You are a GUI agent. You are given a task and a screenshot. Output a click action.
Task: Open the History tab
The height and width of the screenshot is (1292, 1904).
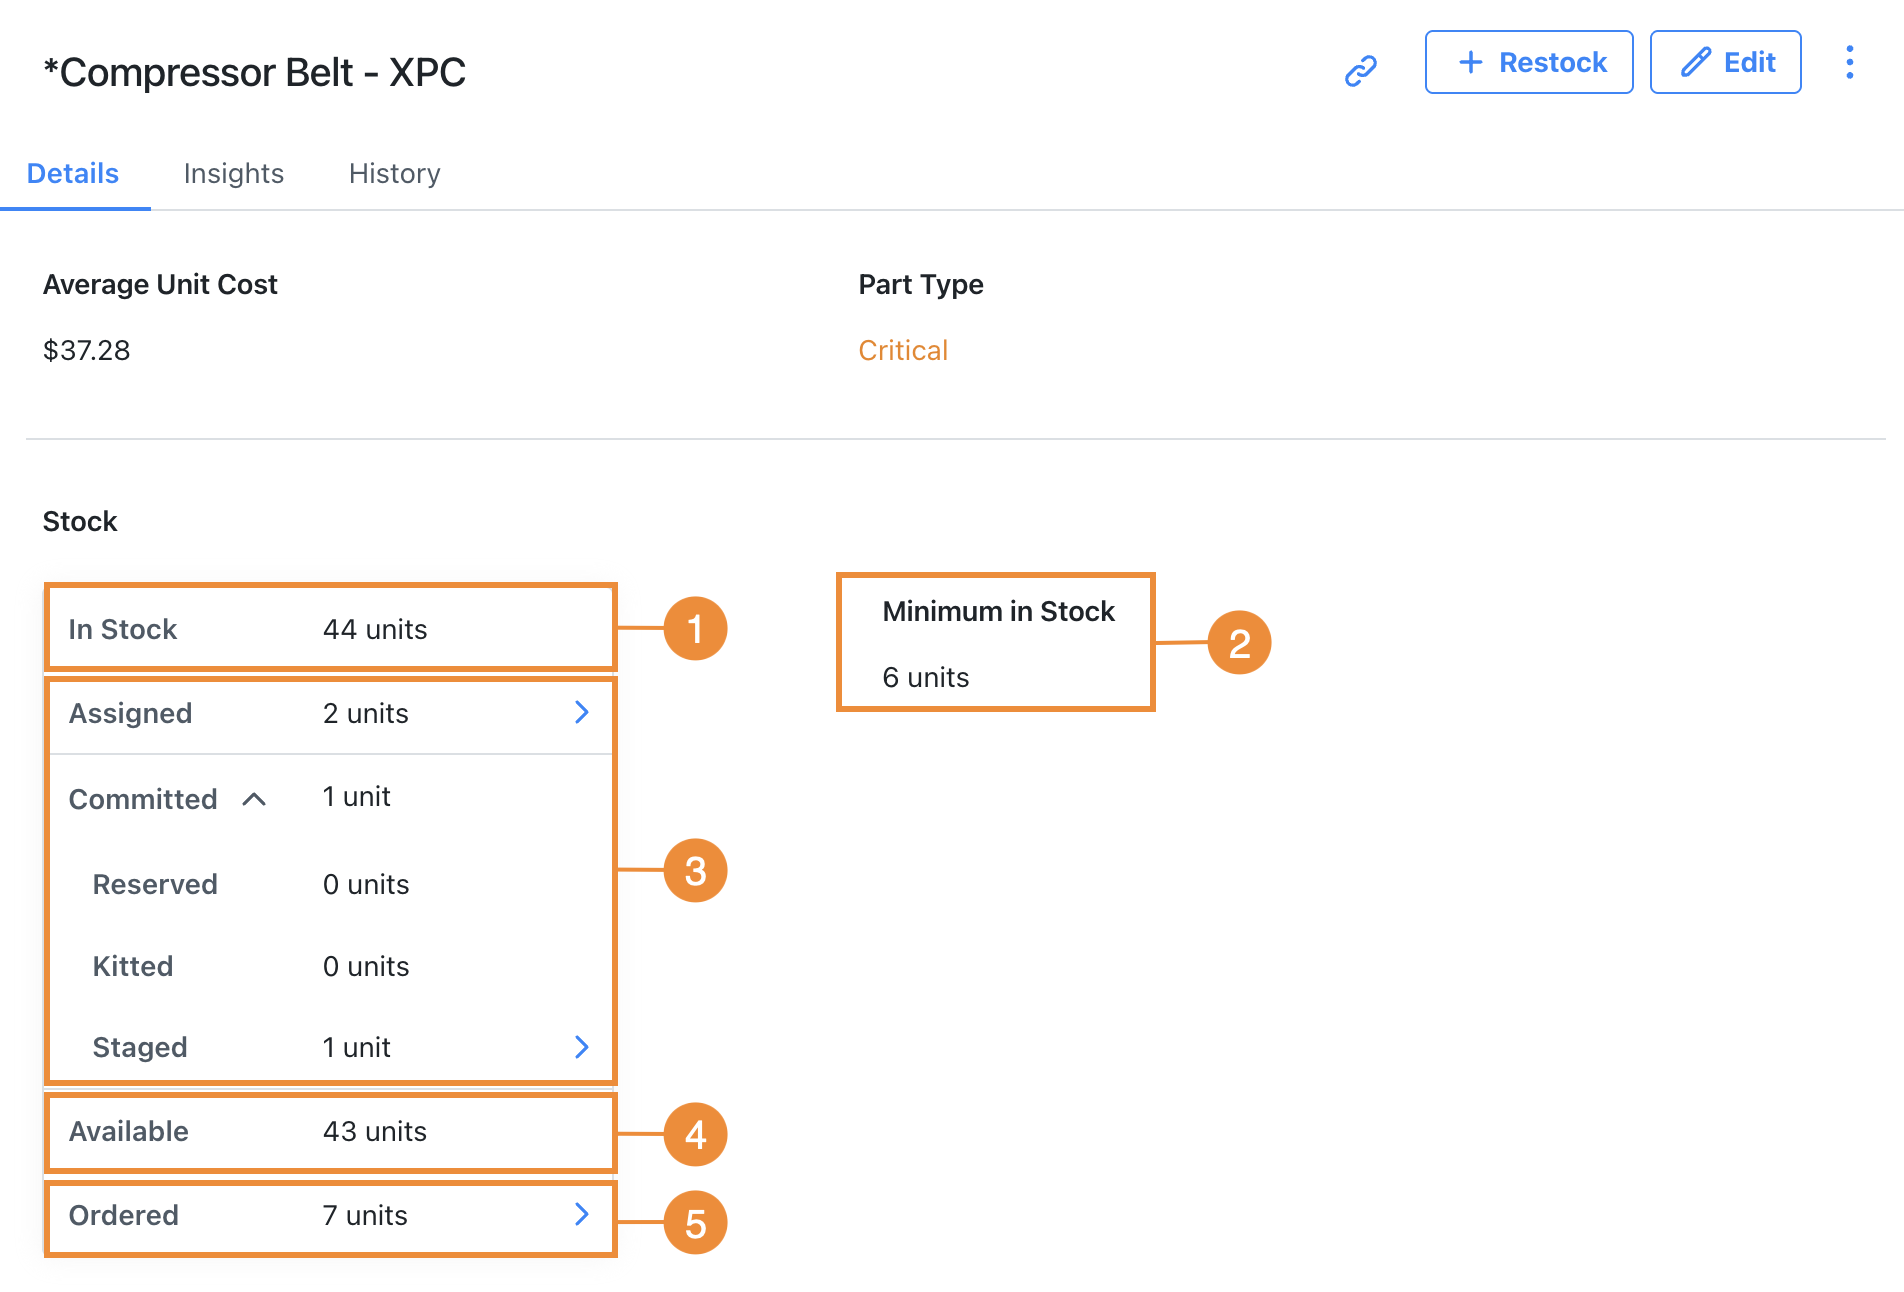pyautogui.click(x=395, y=174)
